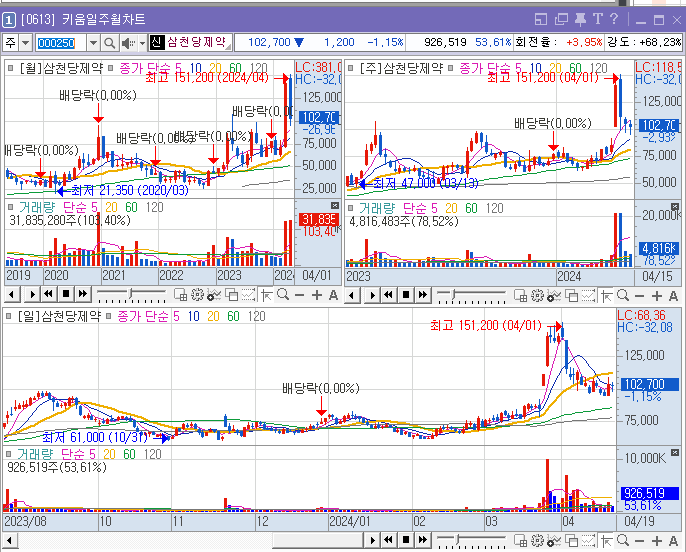Daily chart: open settings gear icon

(537, 541)
